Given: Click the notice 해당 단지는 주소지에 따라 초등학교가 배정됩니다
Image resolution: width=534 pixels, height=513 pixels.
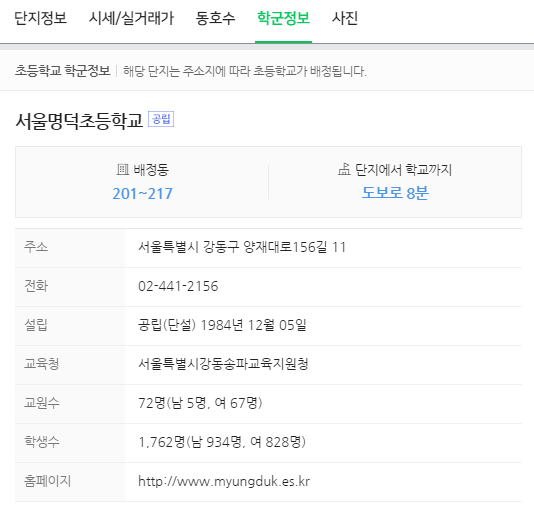Looking at the screenshot, I should click(x=245, y=71).
